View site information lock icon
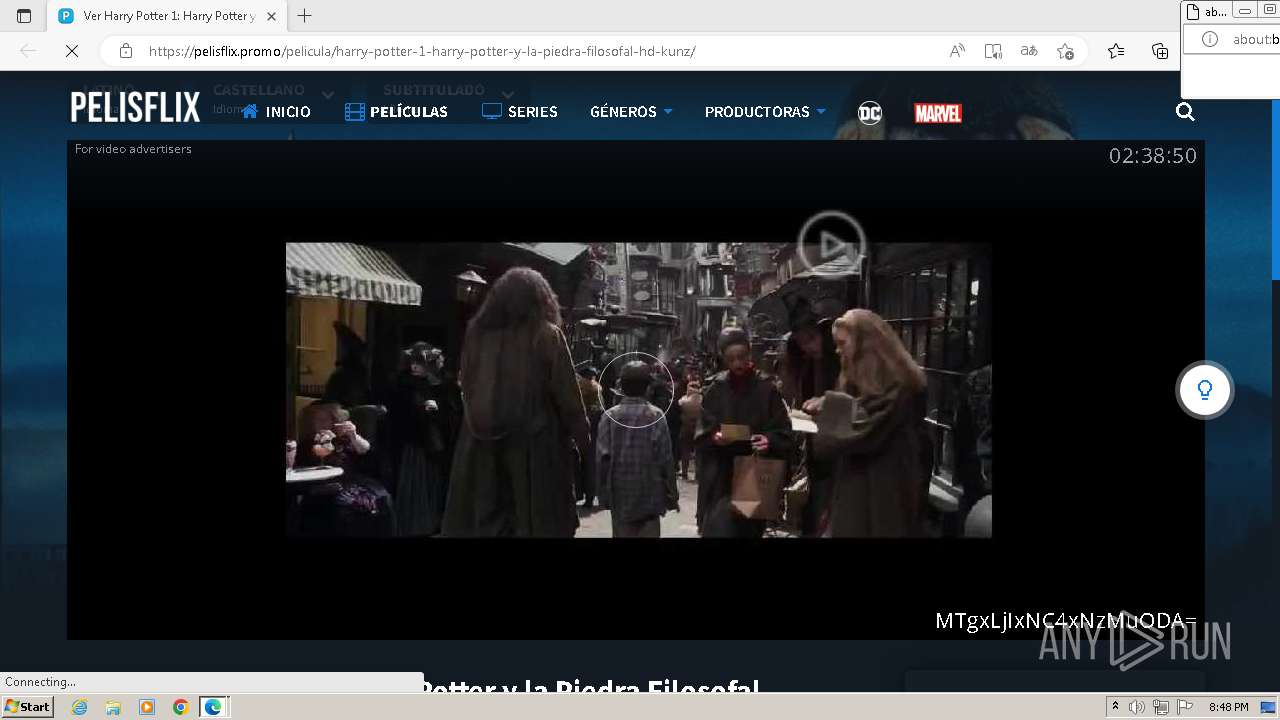Image resolution: width=1280 pixels, height=720 pixels. click(126, 51)
